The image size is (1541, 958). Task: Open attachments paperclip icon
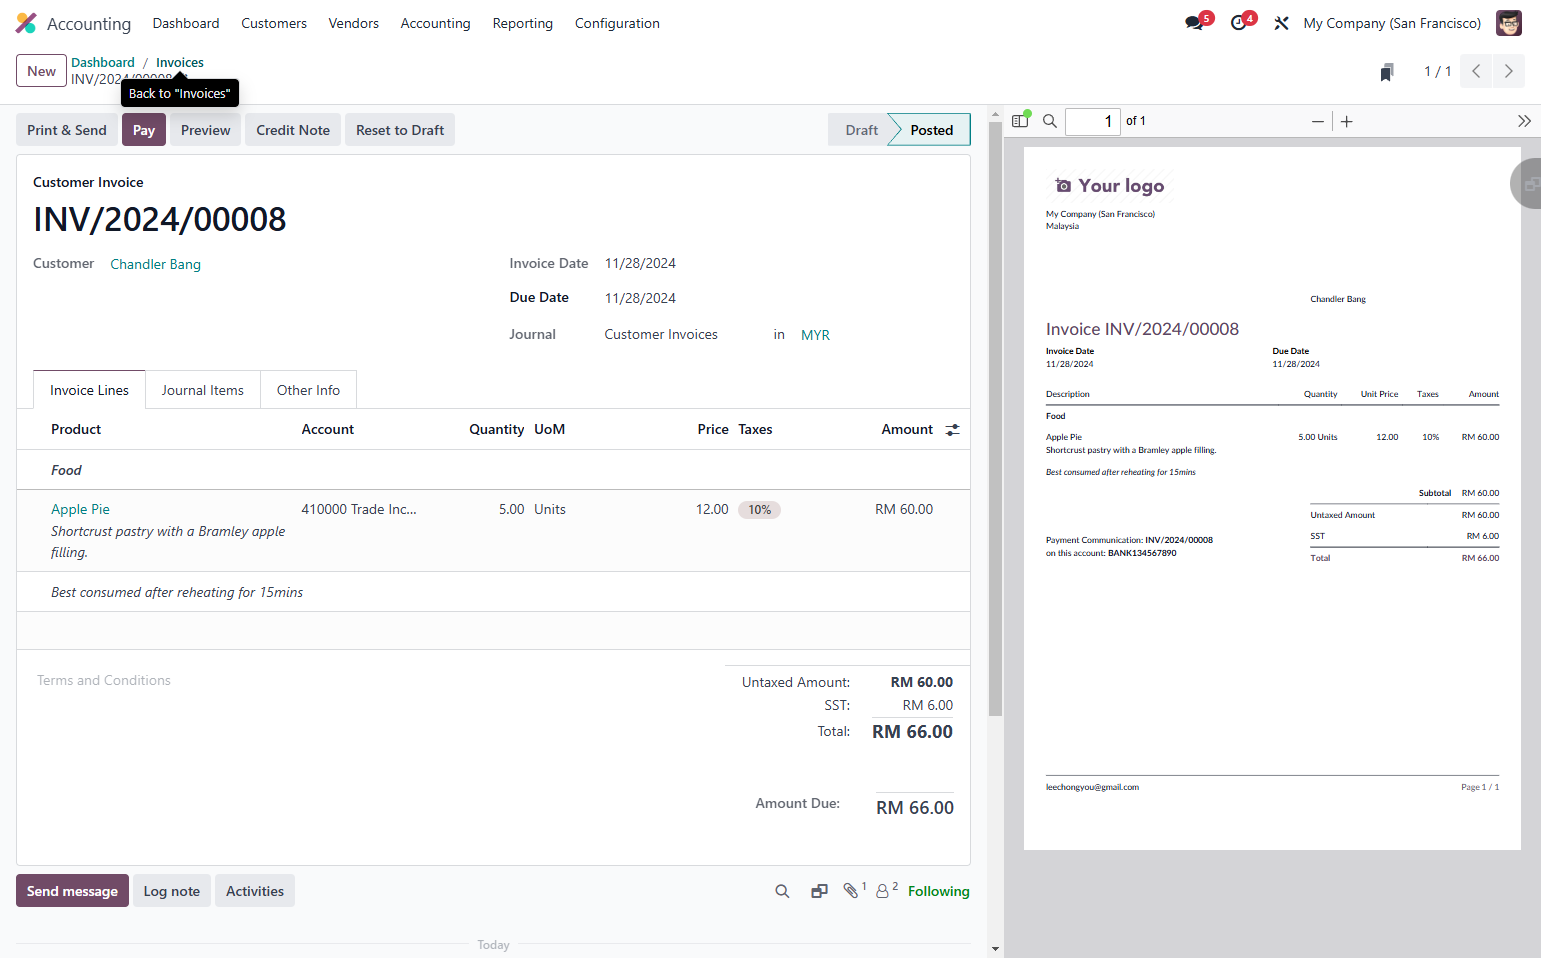pyautogui.click(x=851, y=890)
